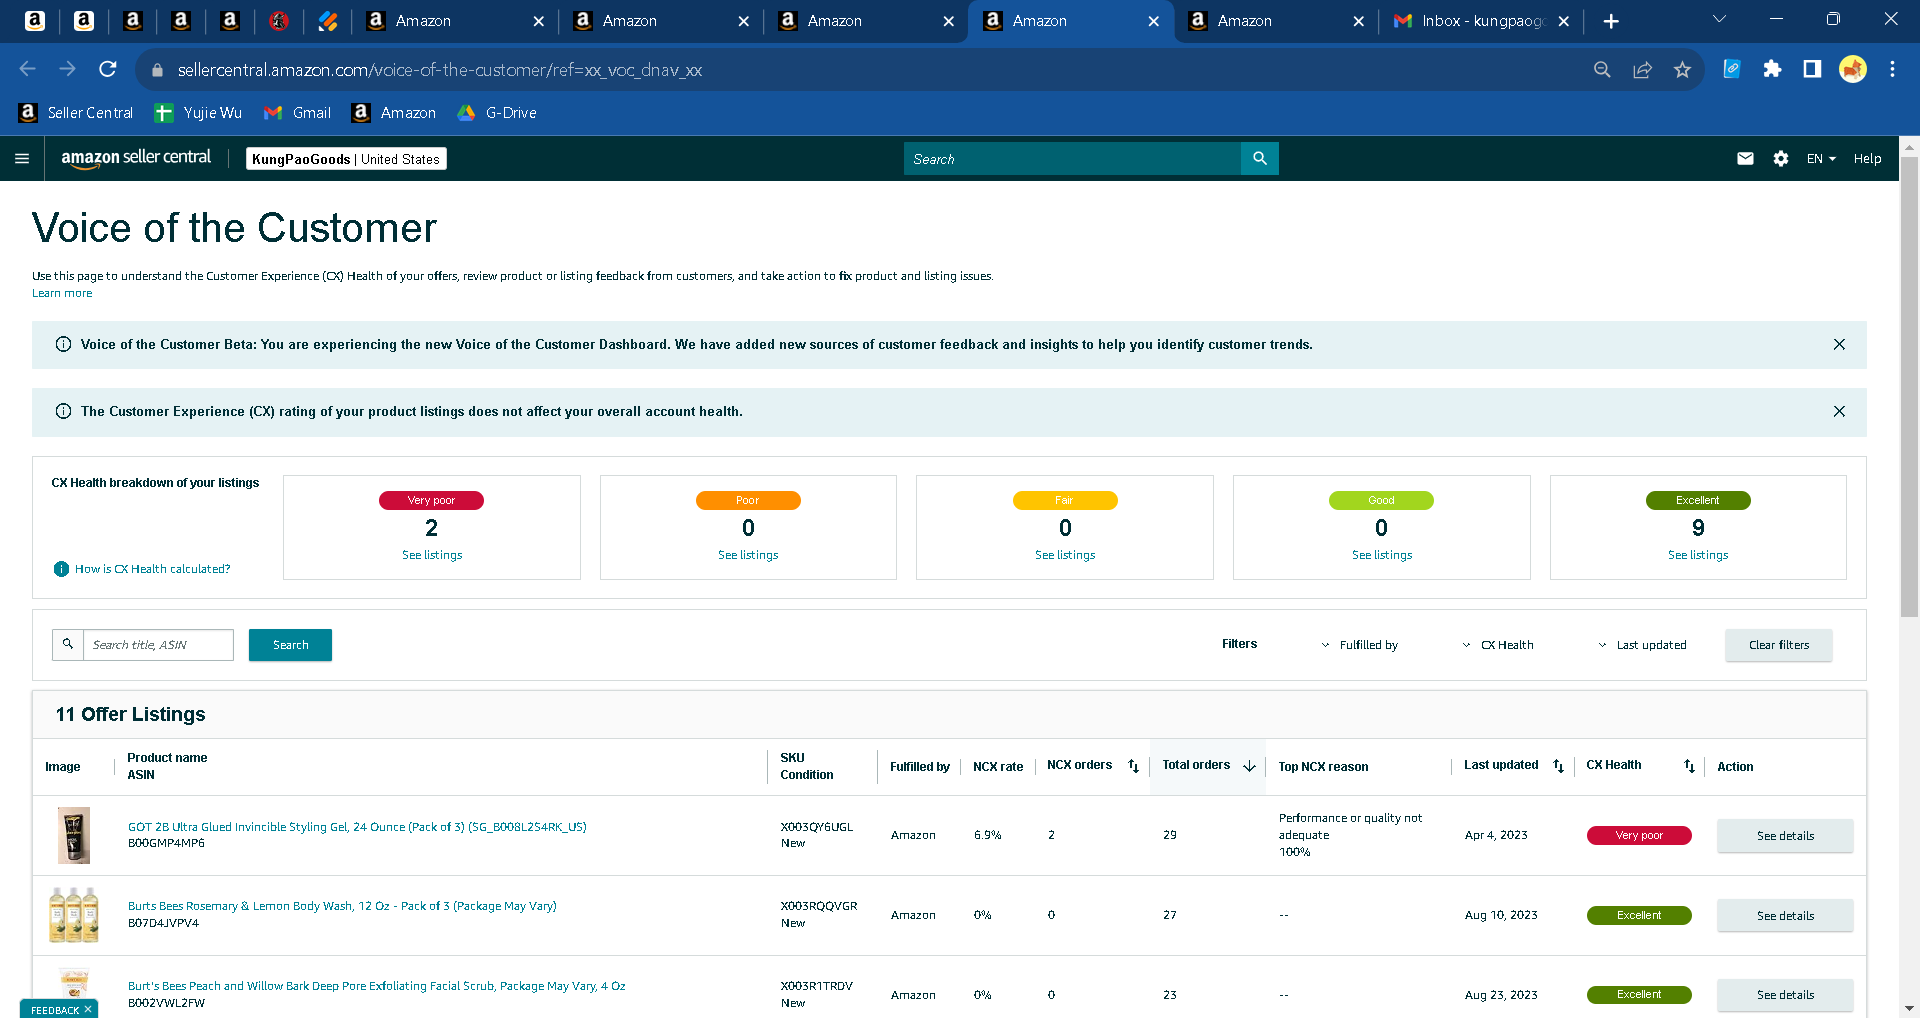Viewport: 1920px width, 1018px height.
Task: Click the amazon seller central logo
Action: (136, 158)
